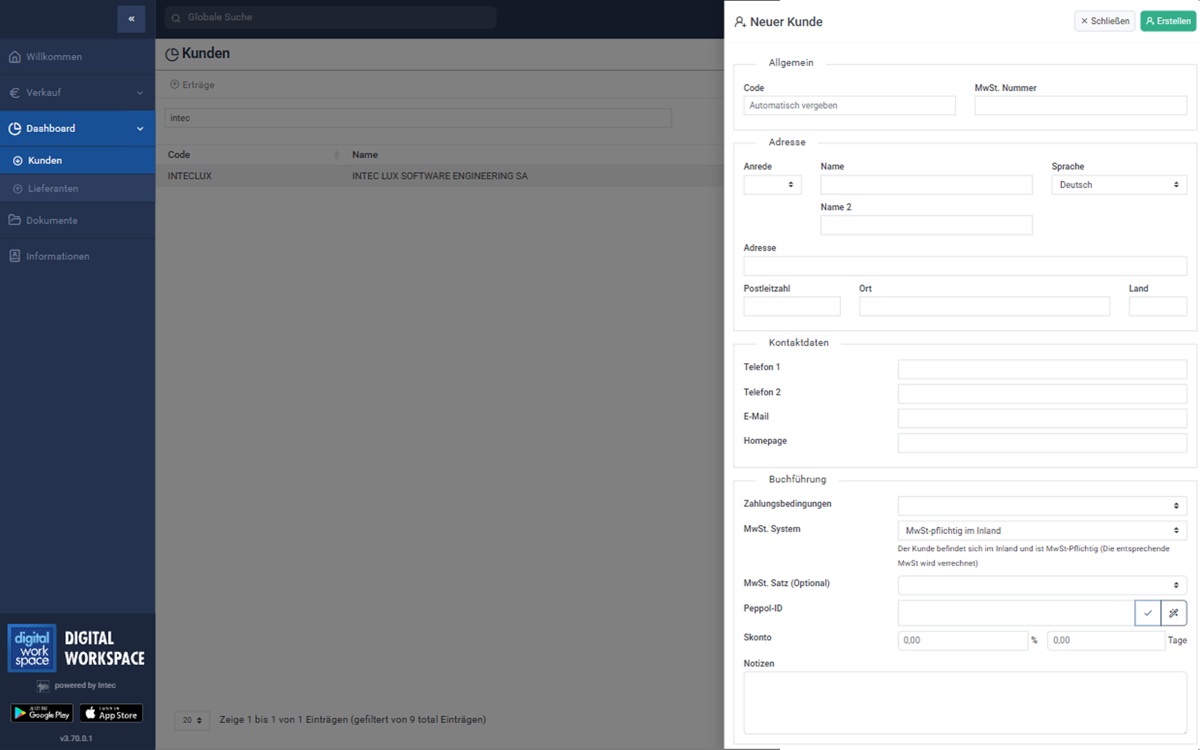The image size is (1200, 750).
Task: Open the Anrede dropdown
Action: click(x=772, y=185)
